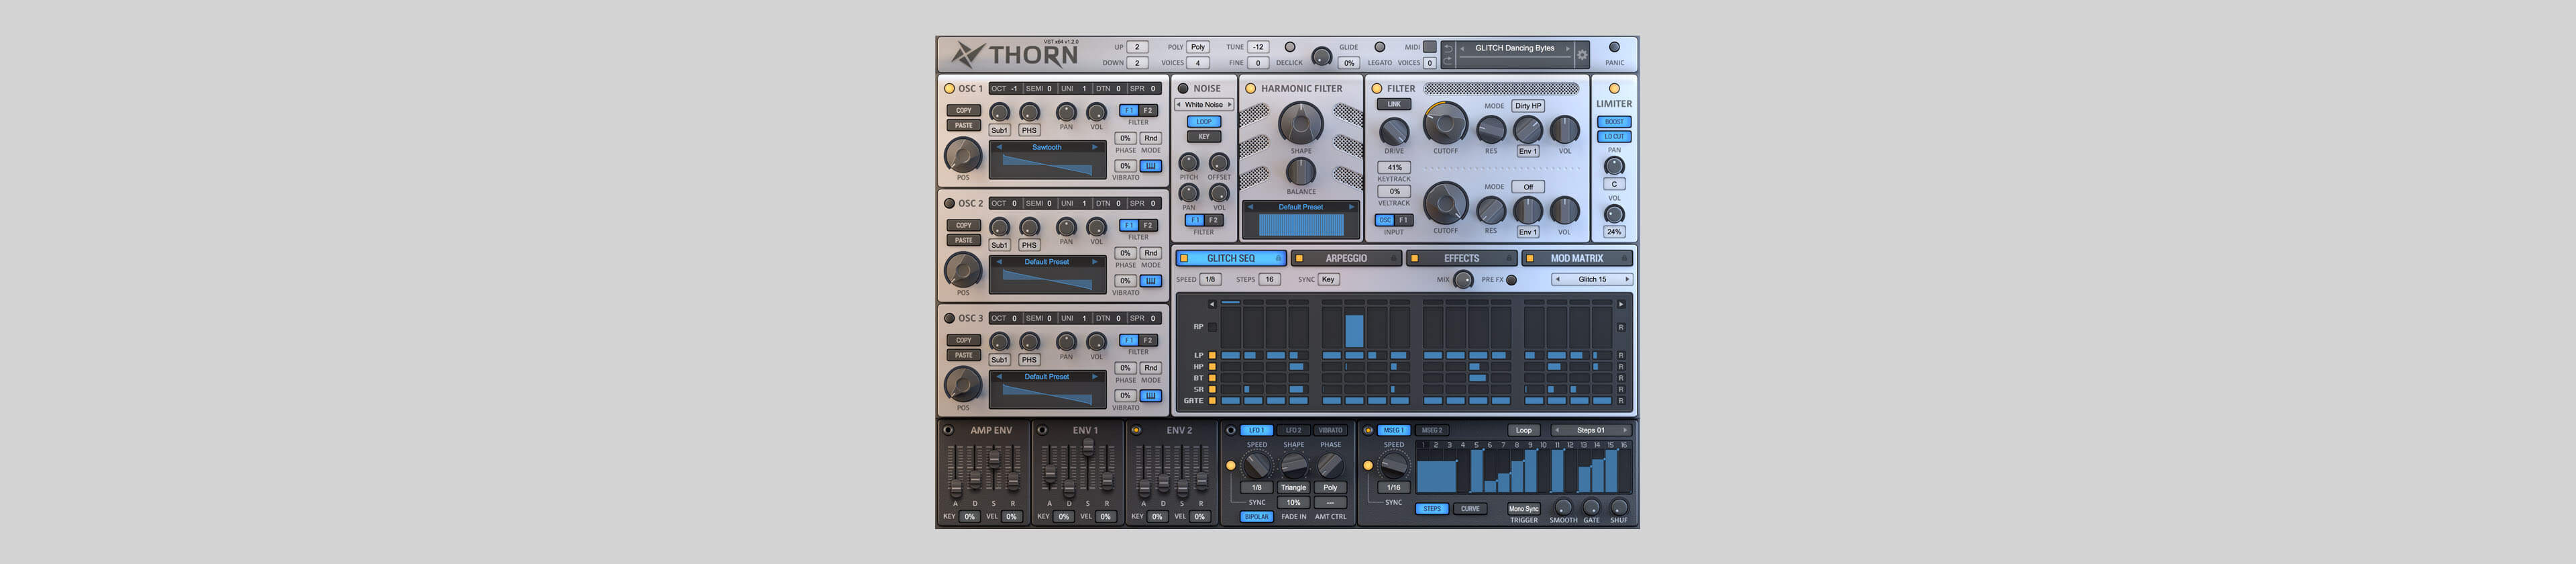2576x564 pixels.
Task: Click glitch sequencer scroll-right arrow
Action: (1621, 304)
